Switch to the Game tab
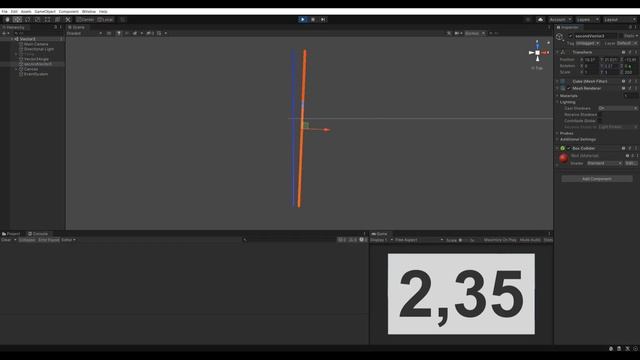This screenshot has width=640, height=360. click(380, 234)
